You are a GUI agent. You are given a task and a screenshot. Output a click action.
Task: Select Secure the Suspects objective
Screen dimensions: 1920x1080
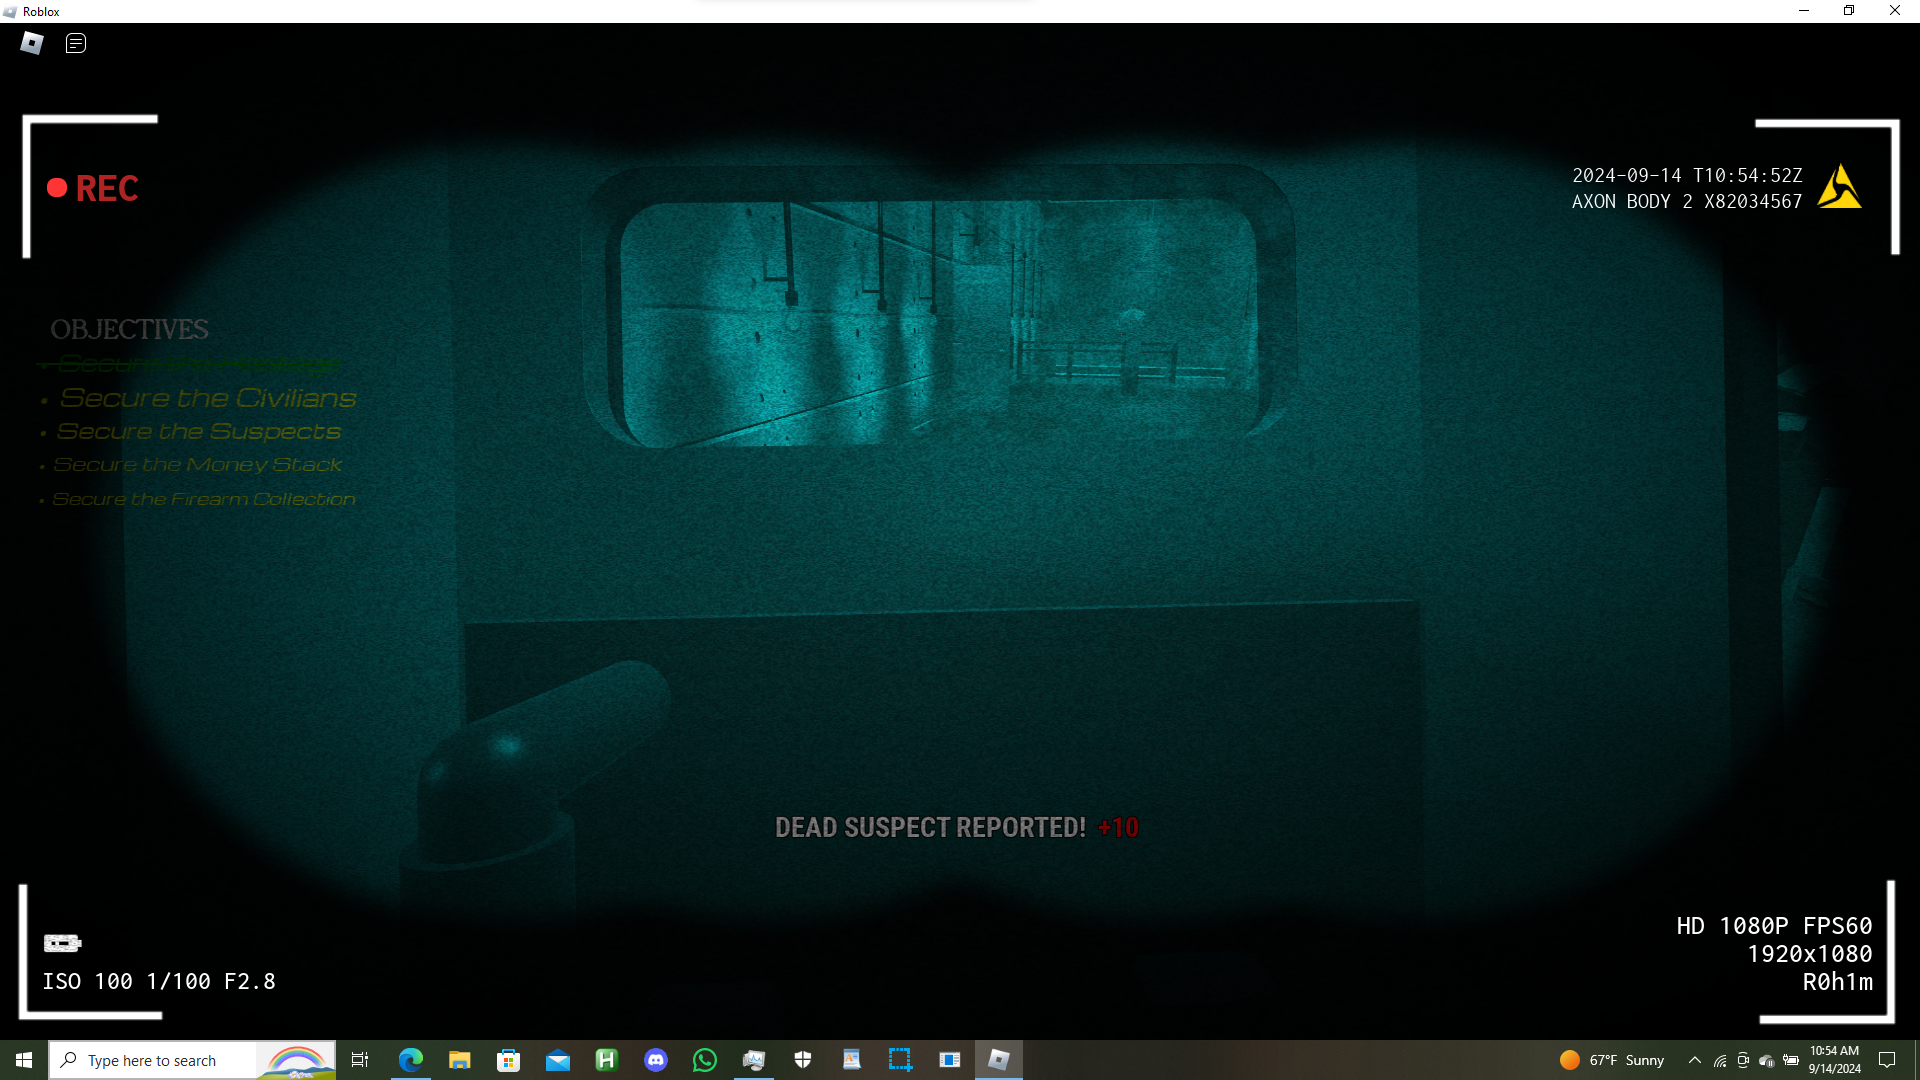click(199, 432)
